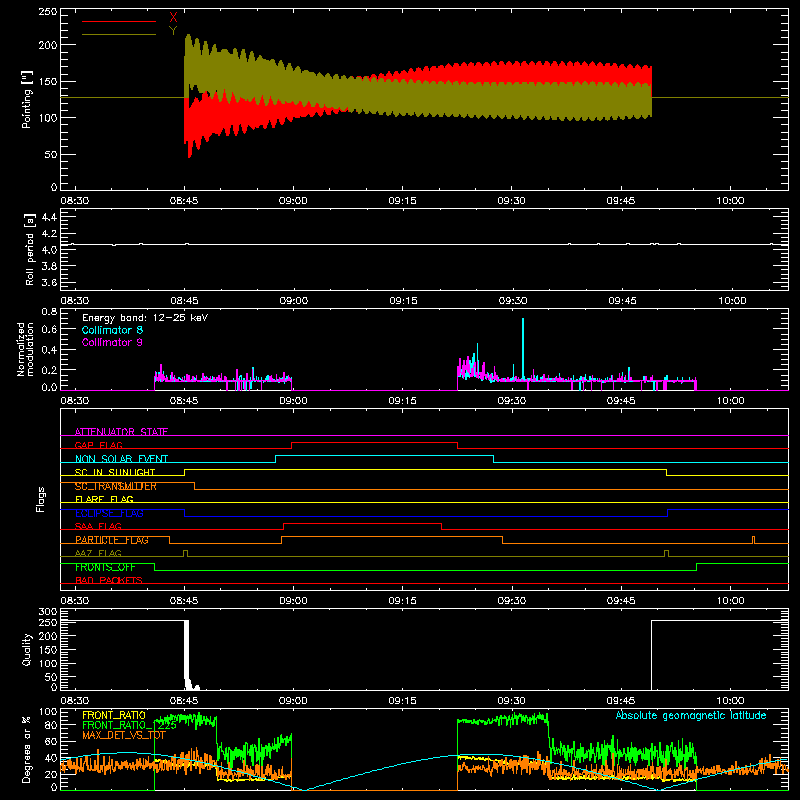Click the magenta Collimator 9 legend label
Screen dimensions: 800x800
click(x=112, y=342)
